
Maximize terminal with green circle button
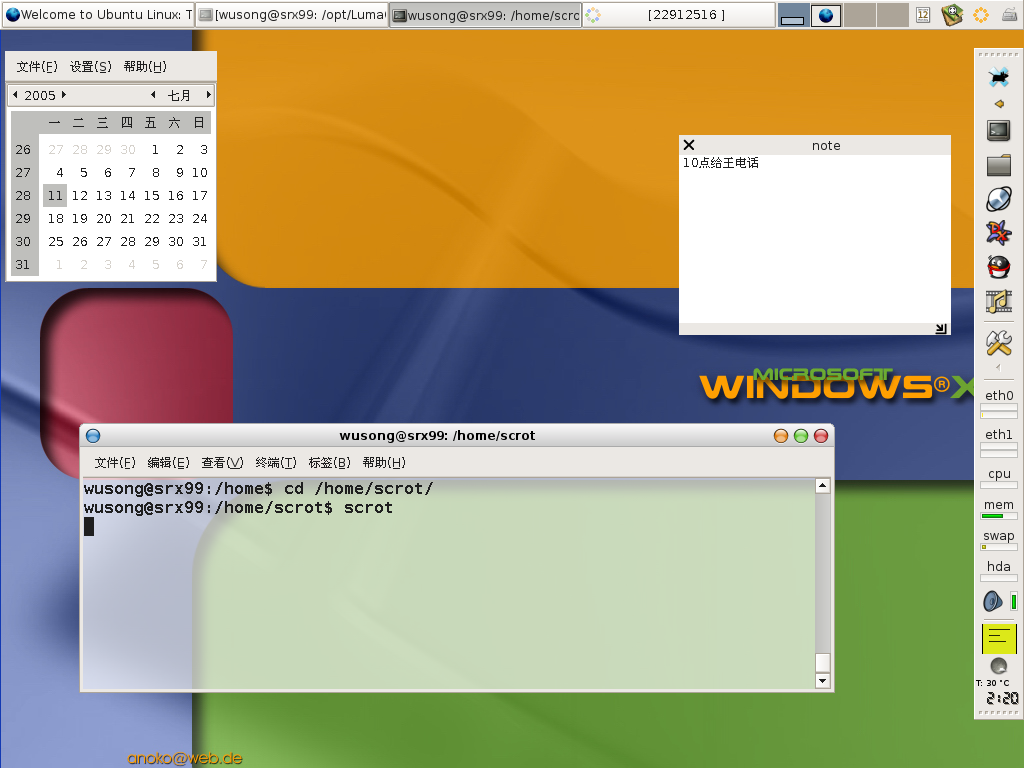point(801,436)
